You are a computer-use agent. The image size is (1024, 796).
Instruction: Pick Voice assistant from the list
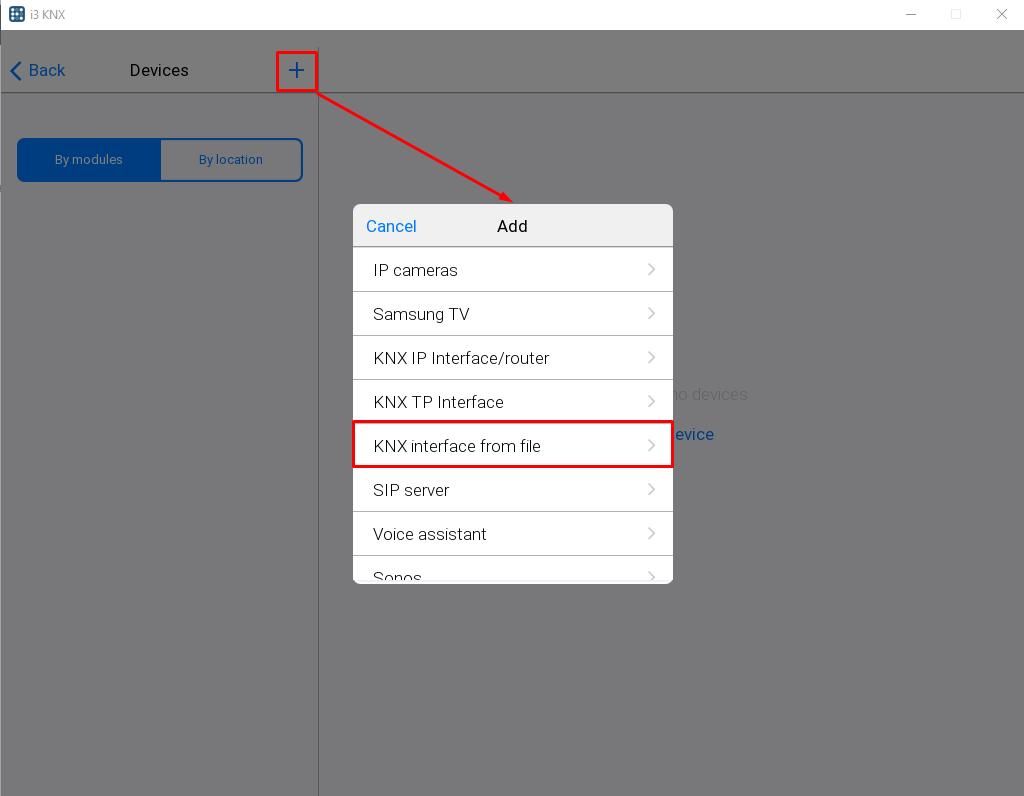point(430,534)
